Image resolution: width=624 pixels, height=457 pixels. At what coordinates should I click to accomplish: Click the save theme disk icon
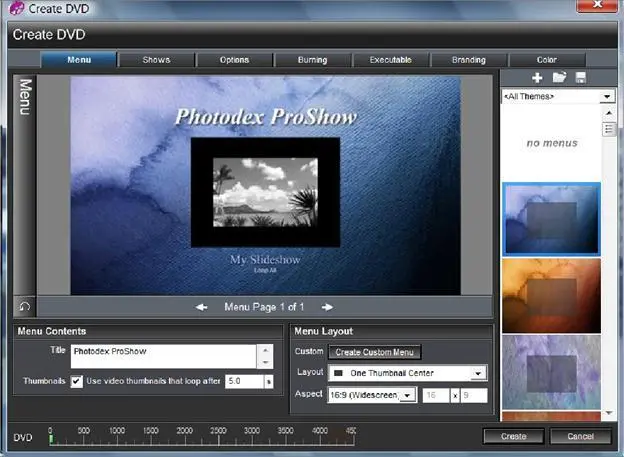581,77
